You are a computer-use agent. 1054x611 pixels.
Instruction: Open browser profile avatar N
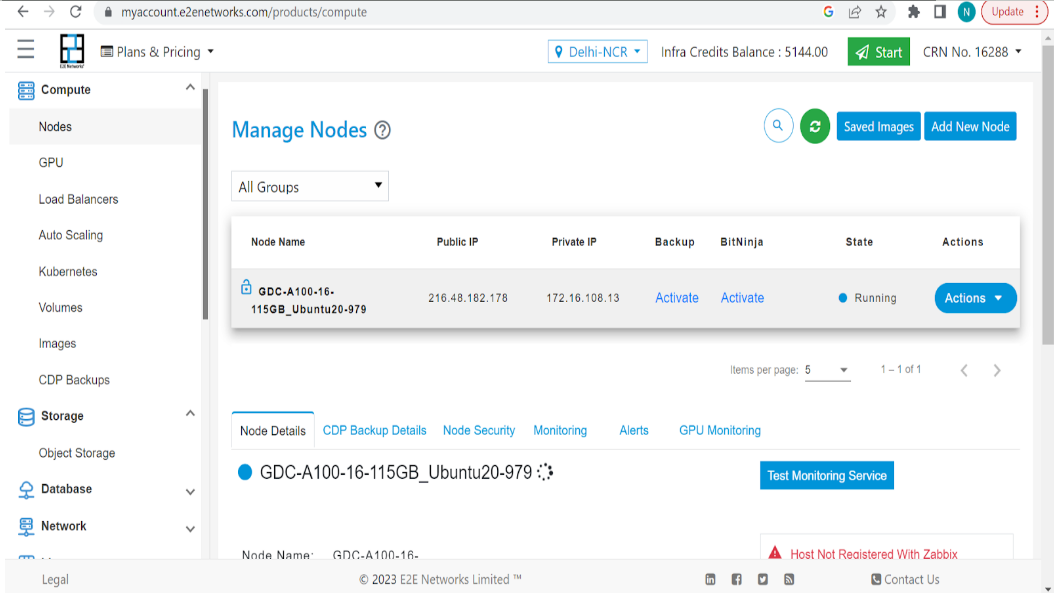click(966, 11)
